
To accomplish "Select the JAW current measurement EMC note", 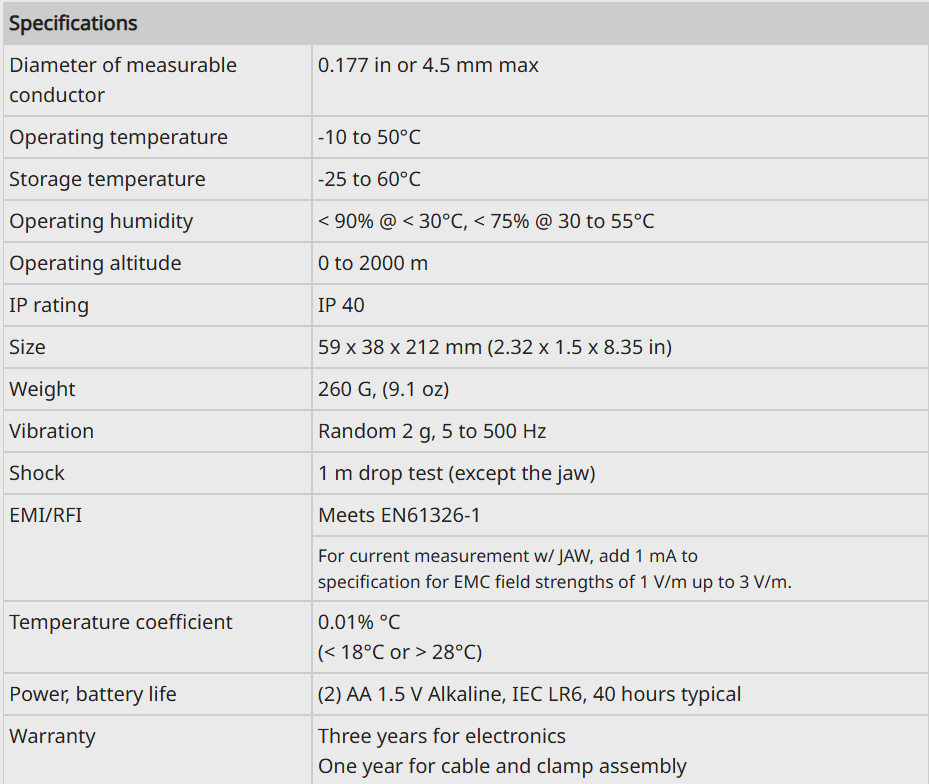I will tap(555, 569).
